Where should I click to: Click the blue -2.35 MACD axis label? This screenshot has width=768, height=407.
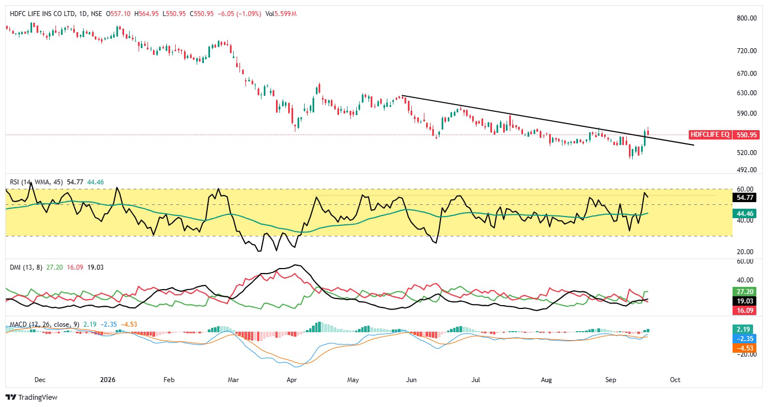(745, 339)
